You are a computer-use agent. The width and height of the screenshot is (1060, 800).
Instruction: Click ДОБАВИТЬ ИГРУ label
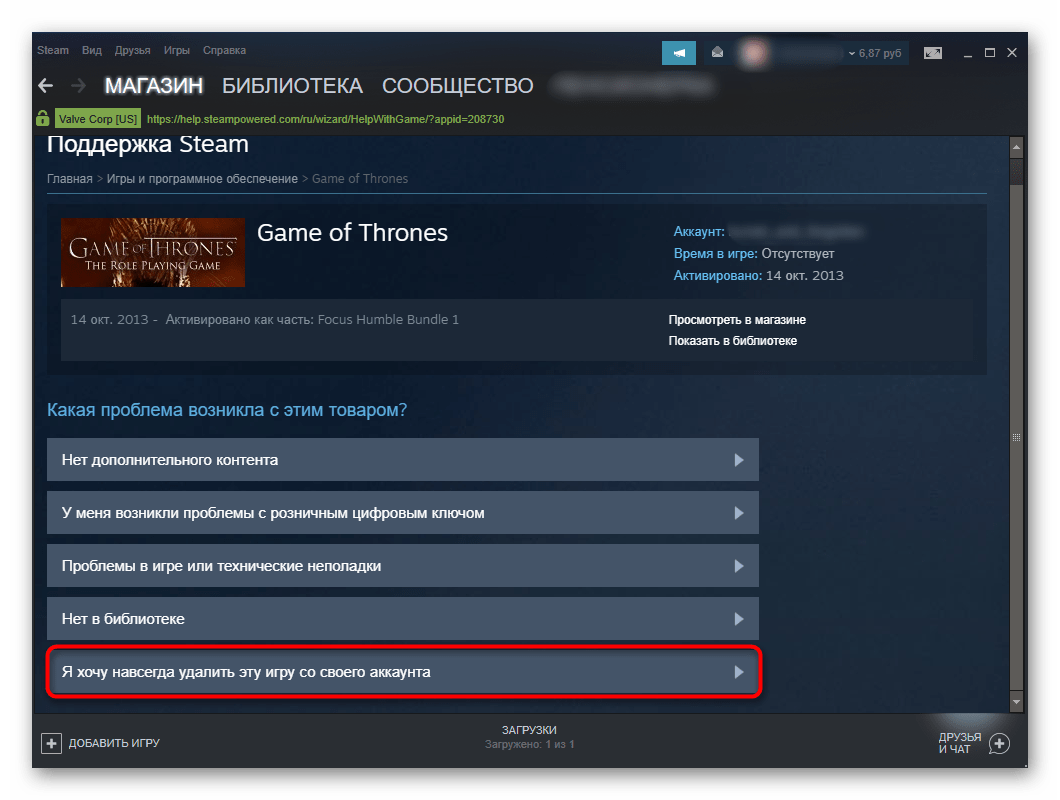pyautogui.click(x=114, y=743)
